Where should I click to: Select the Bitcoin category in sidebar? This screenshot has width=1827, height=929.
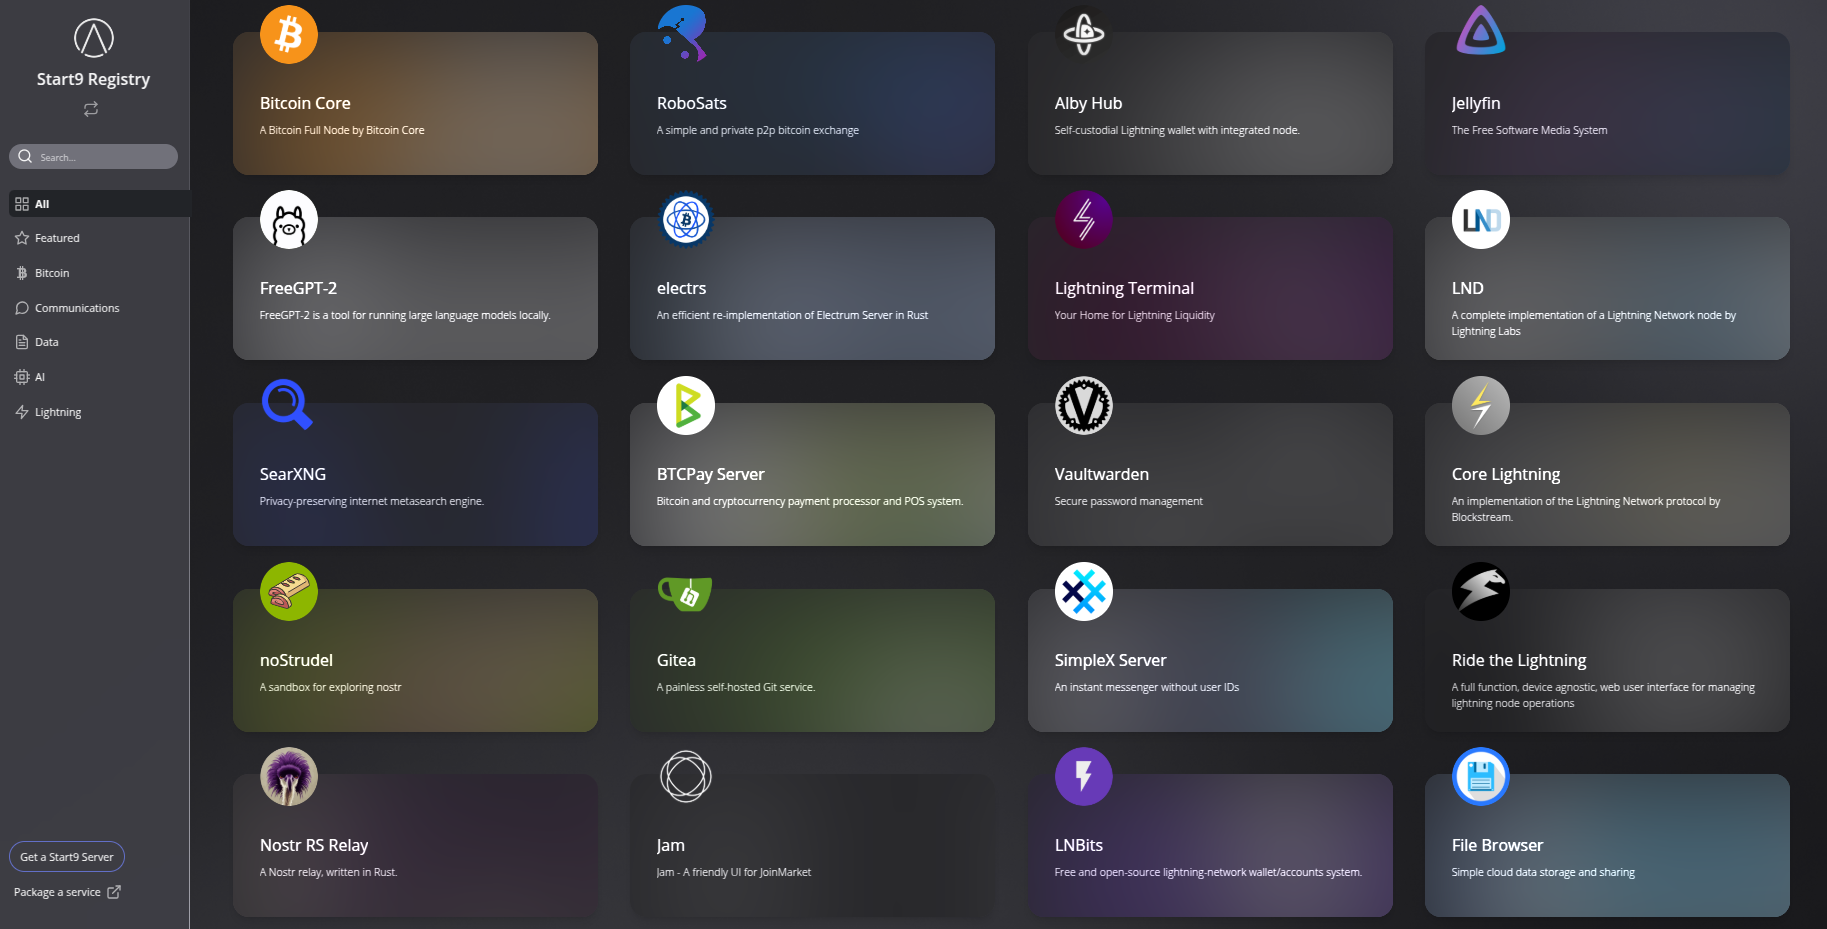(50, 272)
